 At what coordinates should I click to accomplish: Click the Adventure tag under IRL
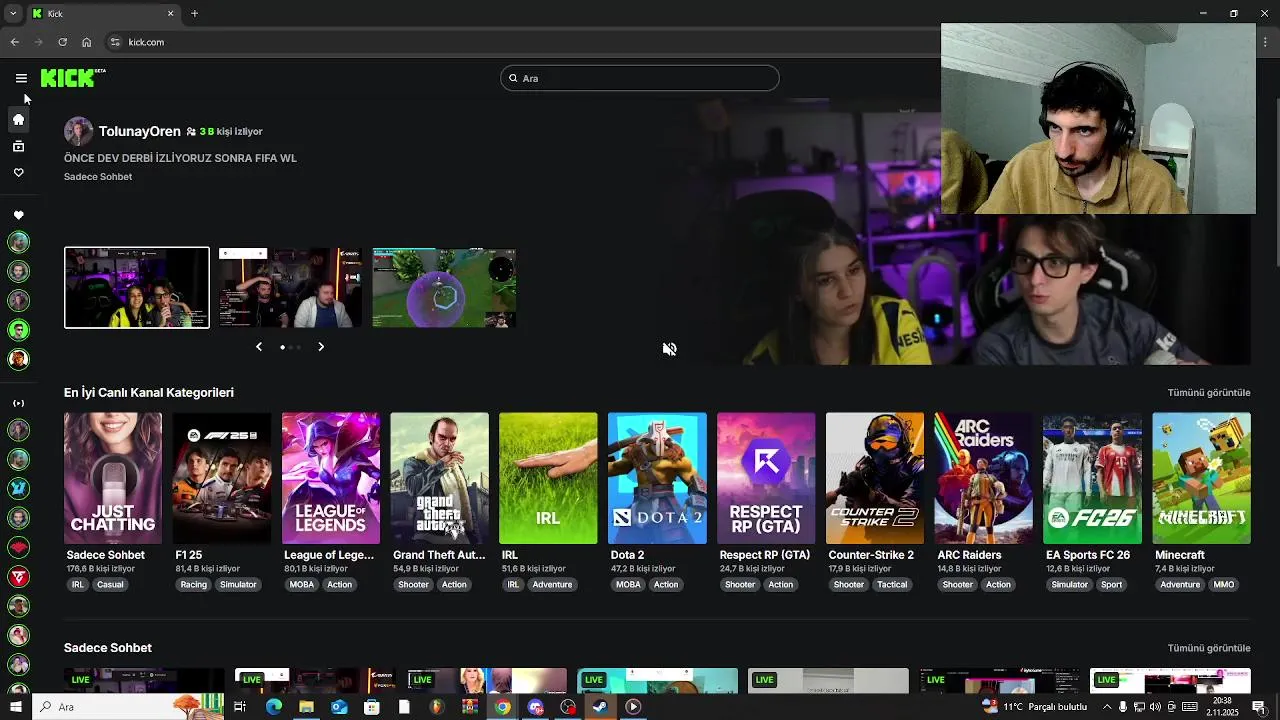(x=552, y=585)
